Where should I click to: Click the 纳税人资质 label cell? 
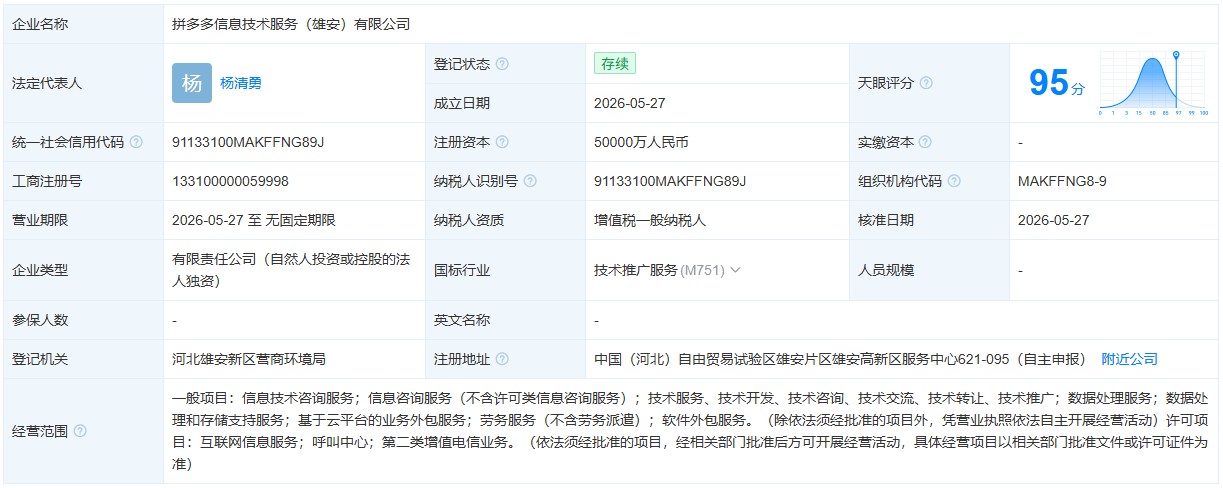pos(506,220)
